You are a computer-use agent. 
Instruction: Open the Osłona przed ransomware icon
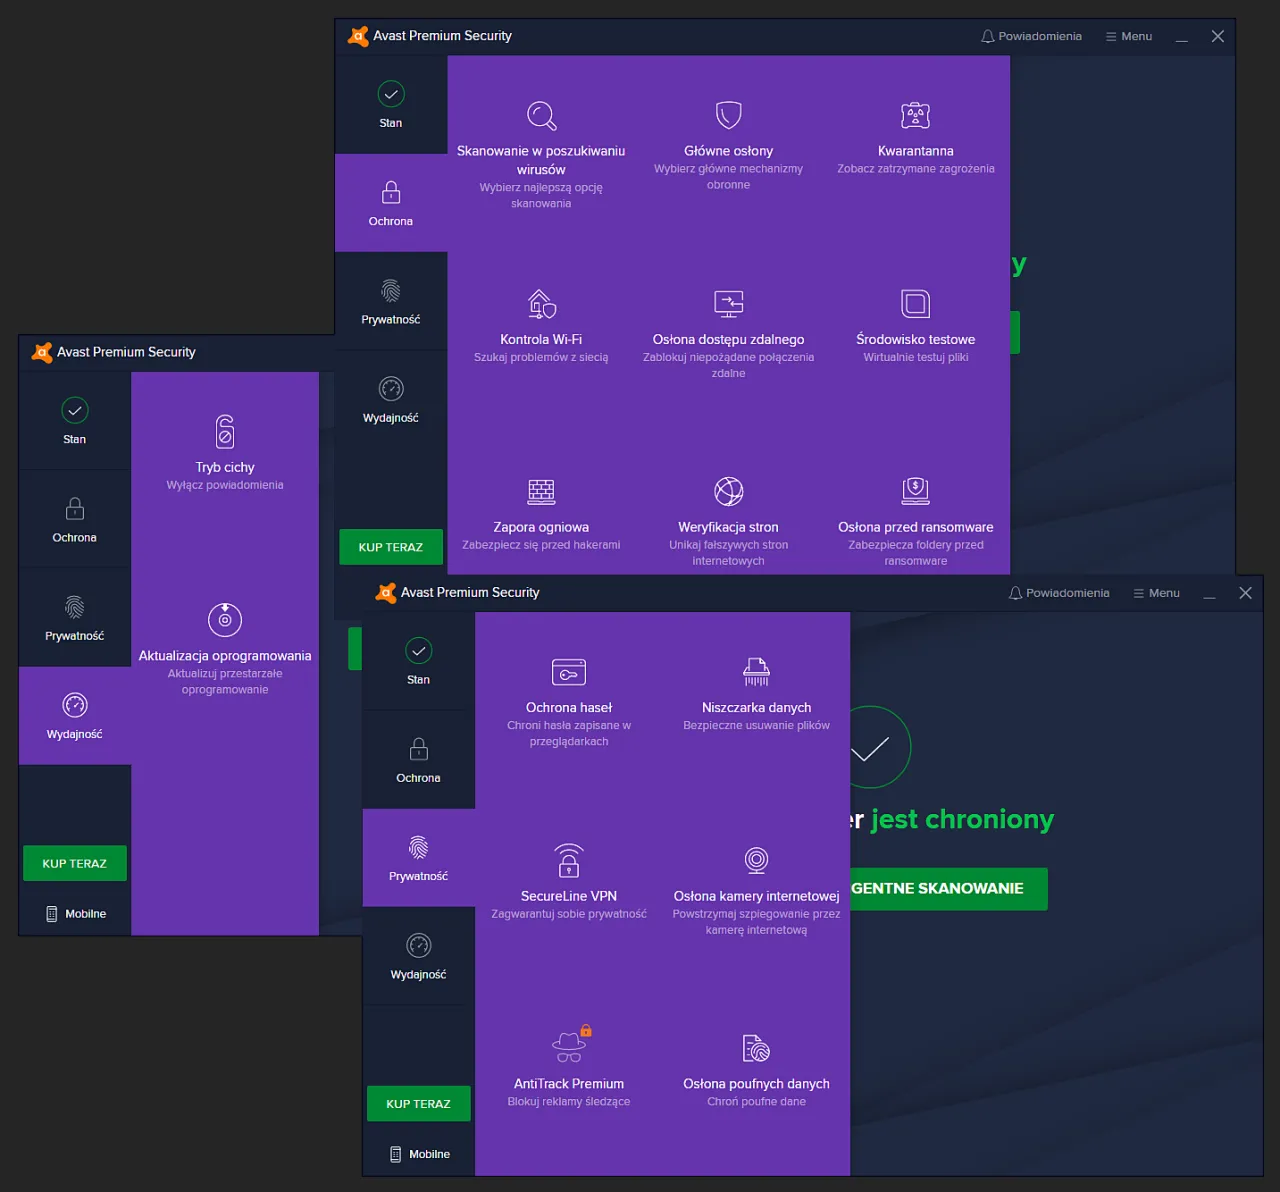pos(915,491)
